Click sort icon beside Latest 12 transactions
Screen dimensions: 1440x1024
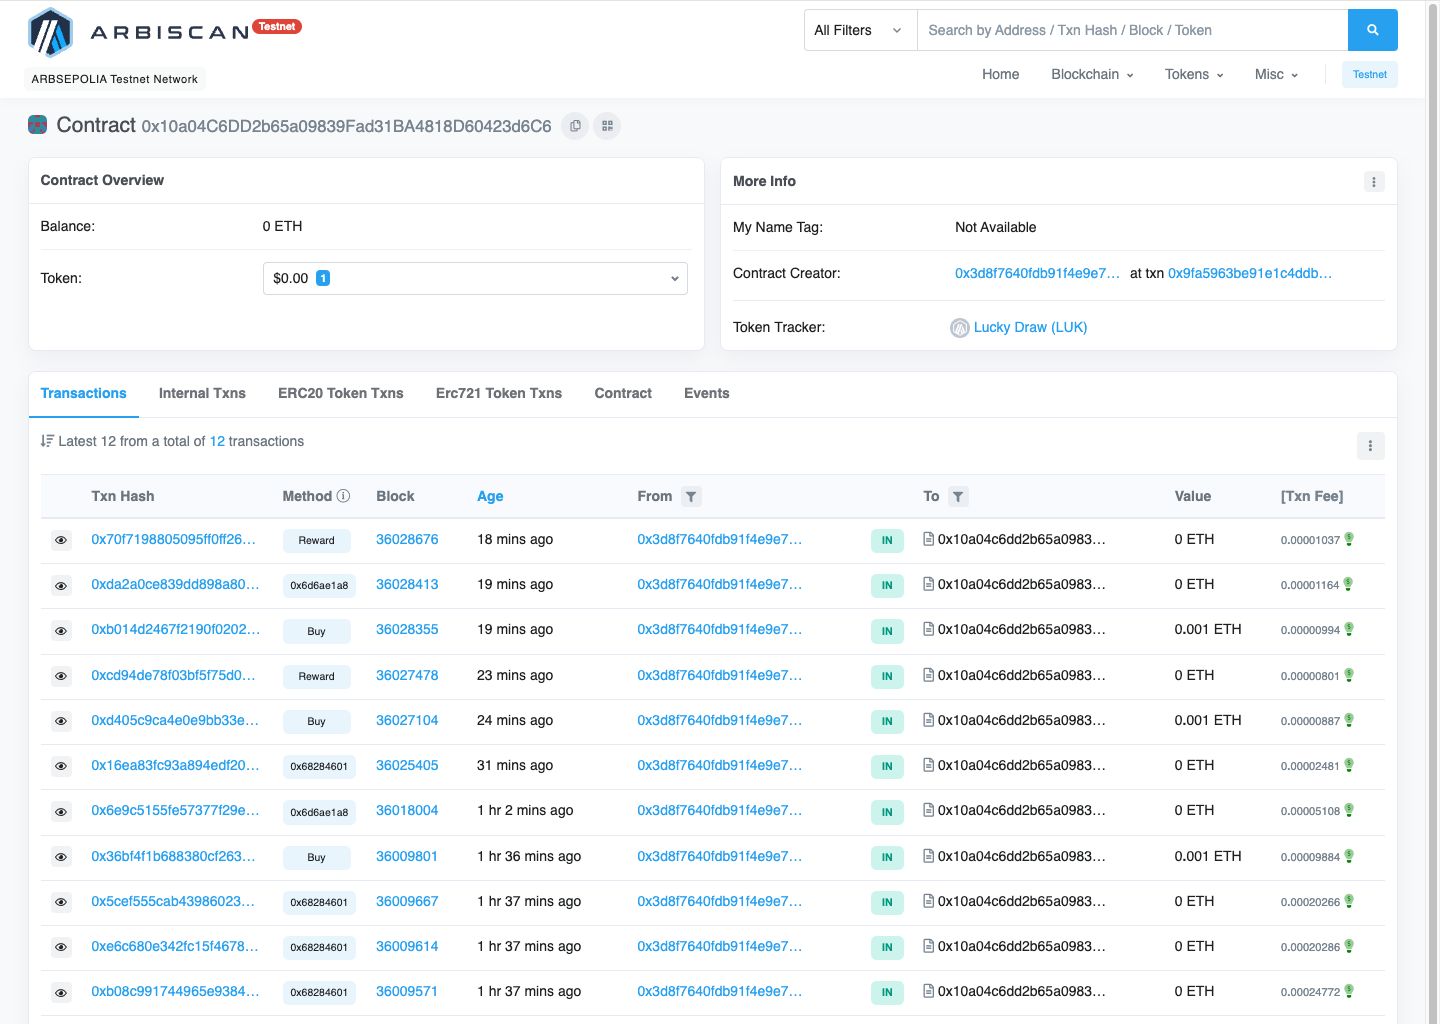pyautogui.click(x=47, y=441)
